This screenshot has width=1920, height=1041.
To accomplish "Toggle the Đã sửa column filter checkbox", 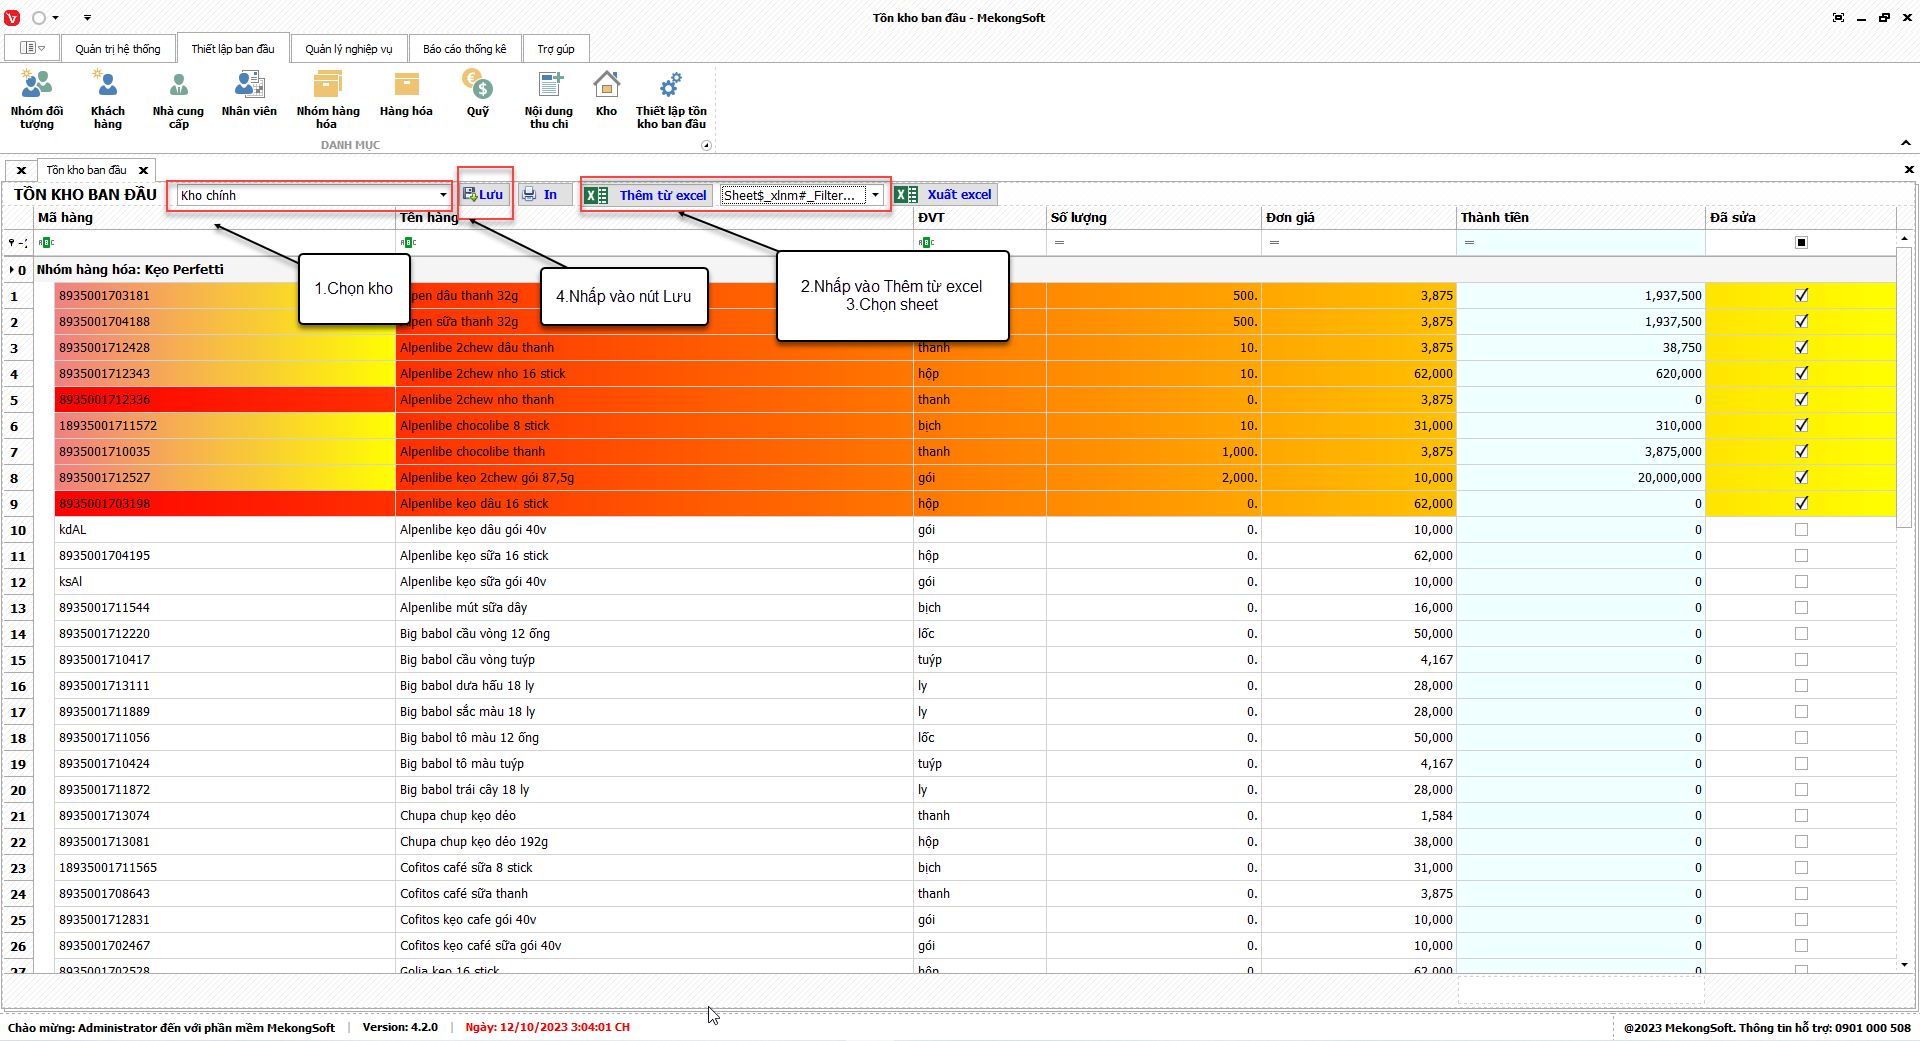I will tap(1801, 242).
